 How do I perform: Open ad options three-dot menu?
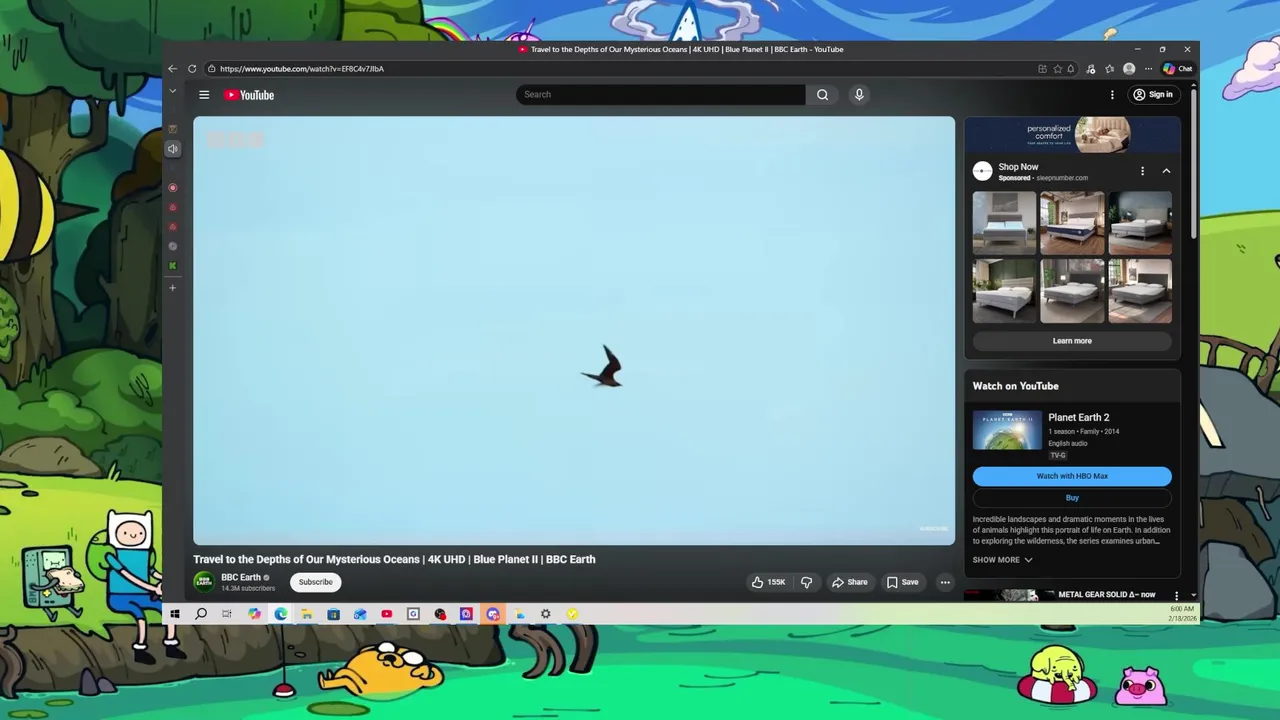1142,171
